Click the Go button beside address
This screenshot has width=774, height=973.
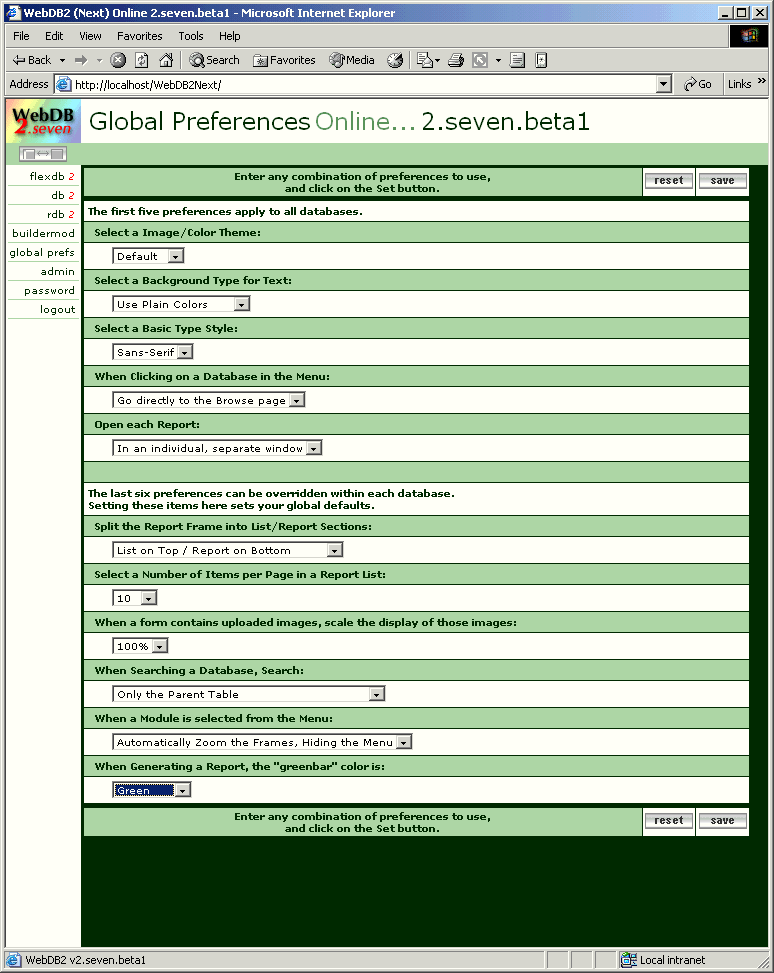(698, 84)
